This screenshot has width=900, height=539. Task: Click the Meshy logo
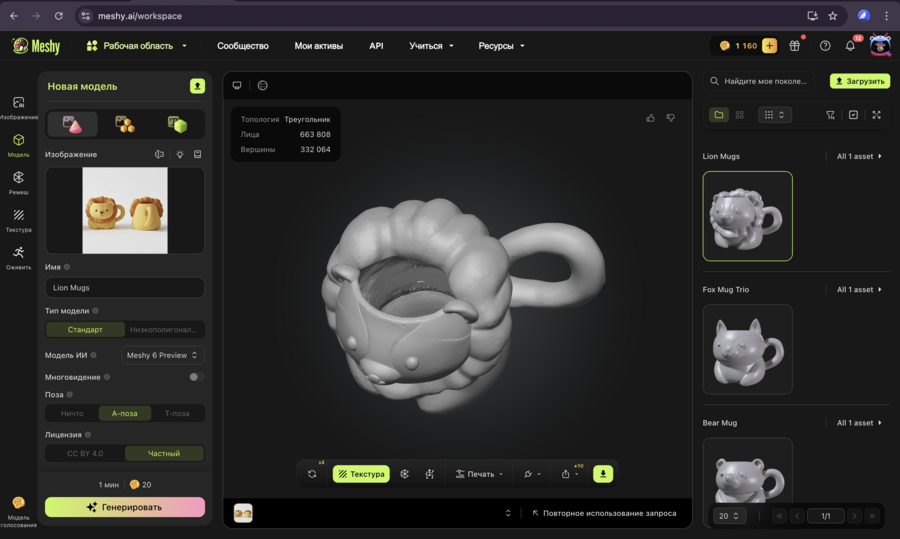point(36,46)
